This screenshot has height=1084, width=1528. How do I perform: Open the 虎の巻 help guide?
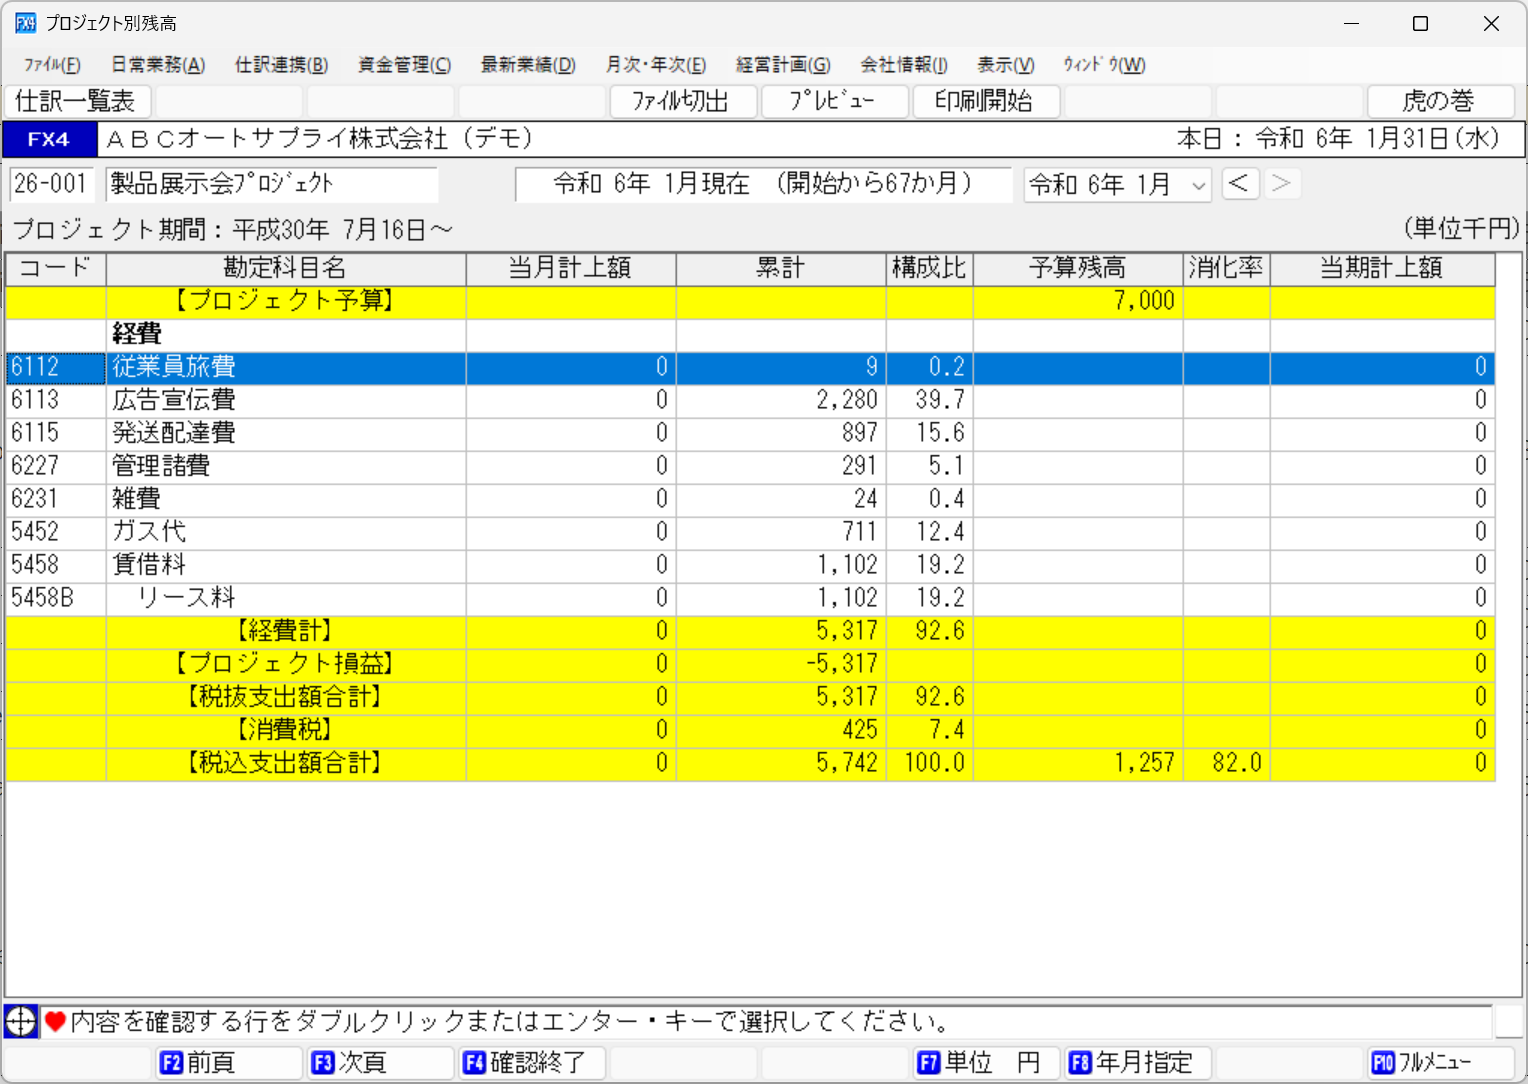click(1439, 101)
